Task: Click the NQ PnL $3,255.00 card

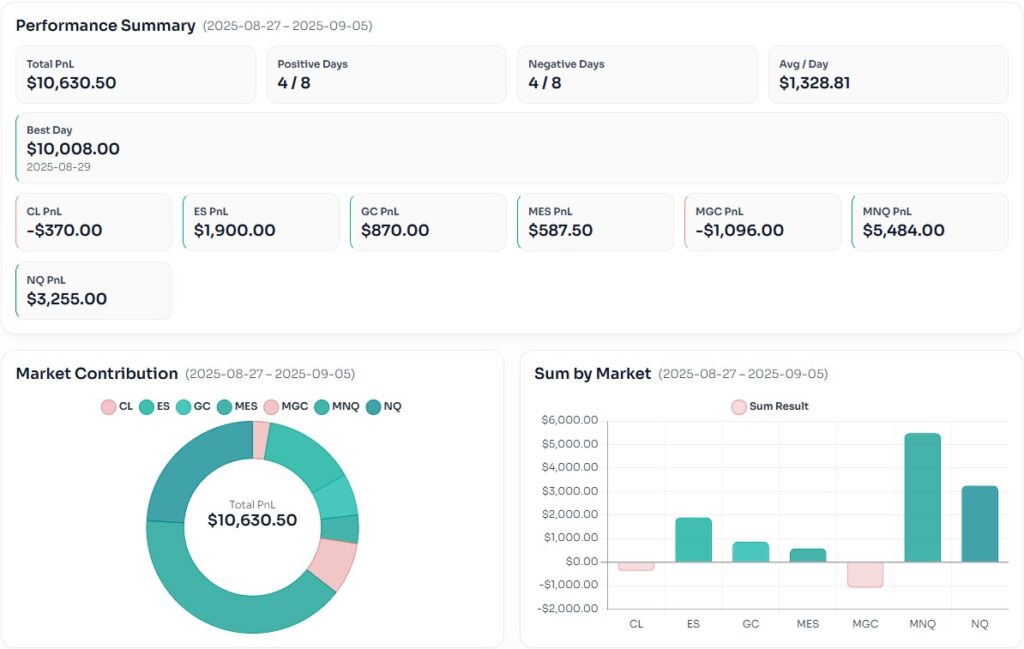Action: (94, 291)
